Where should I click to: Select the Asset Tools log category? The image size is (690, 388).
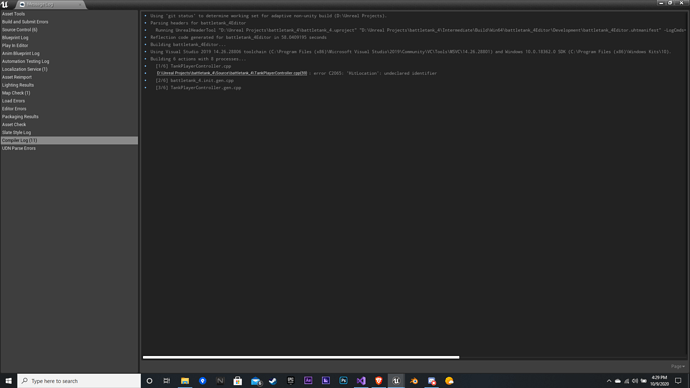click(x=69, y=14)
